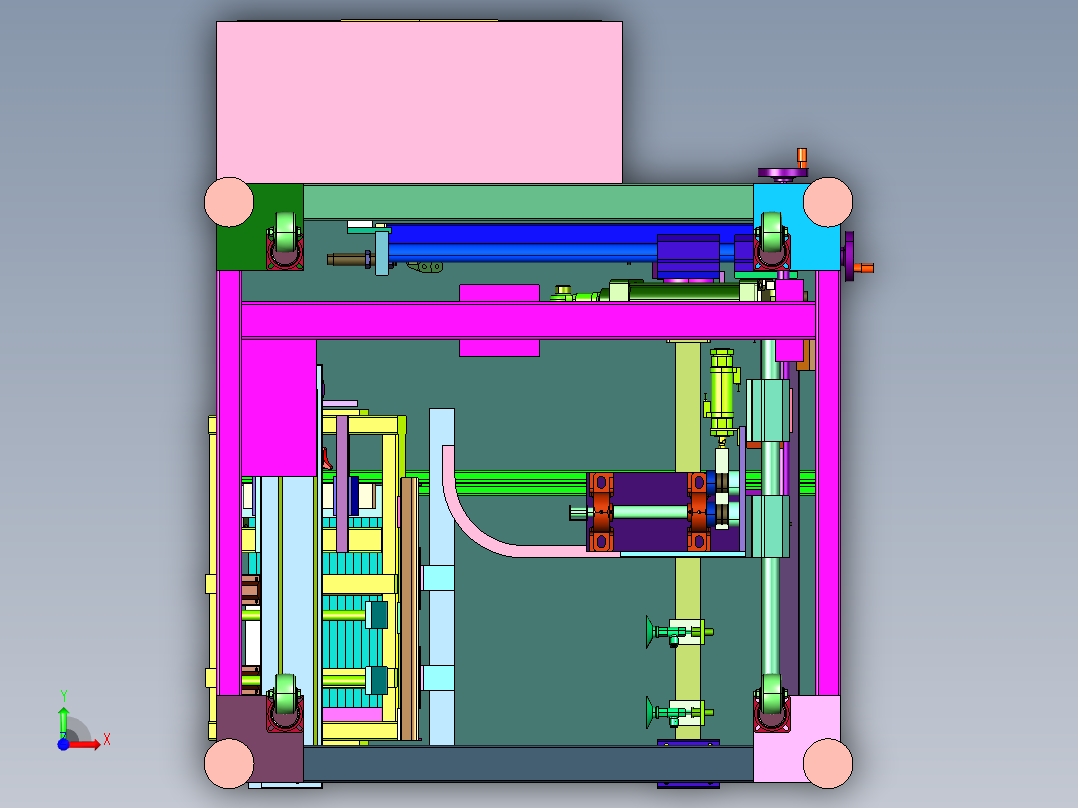Select the dark slate bottom frame beam
Viewport: 1078px width, 808px height.
click(528, 764)
